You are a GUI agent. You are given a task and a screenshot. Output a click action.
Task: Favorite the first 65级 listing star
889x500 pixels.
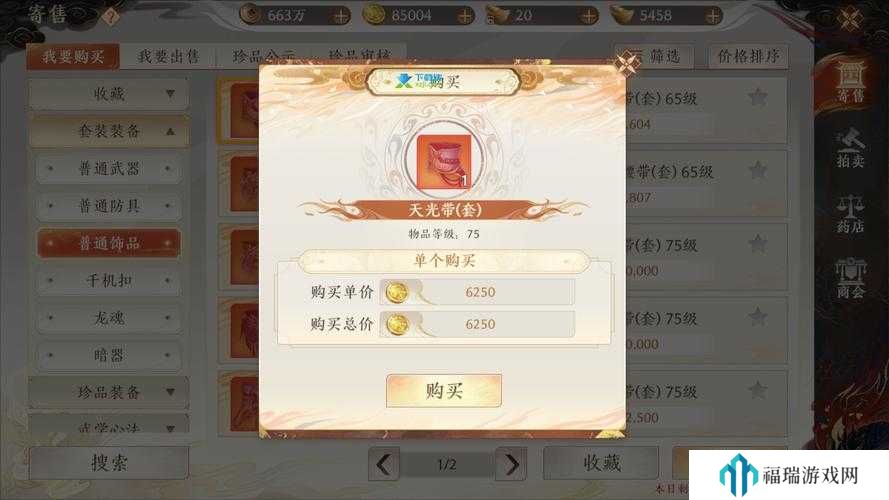(x=757, y=98)
